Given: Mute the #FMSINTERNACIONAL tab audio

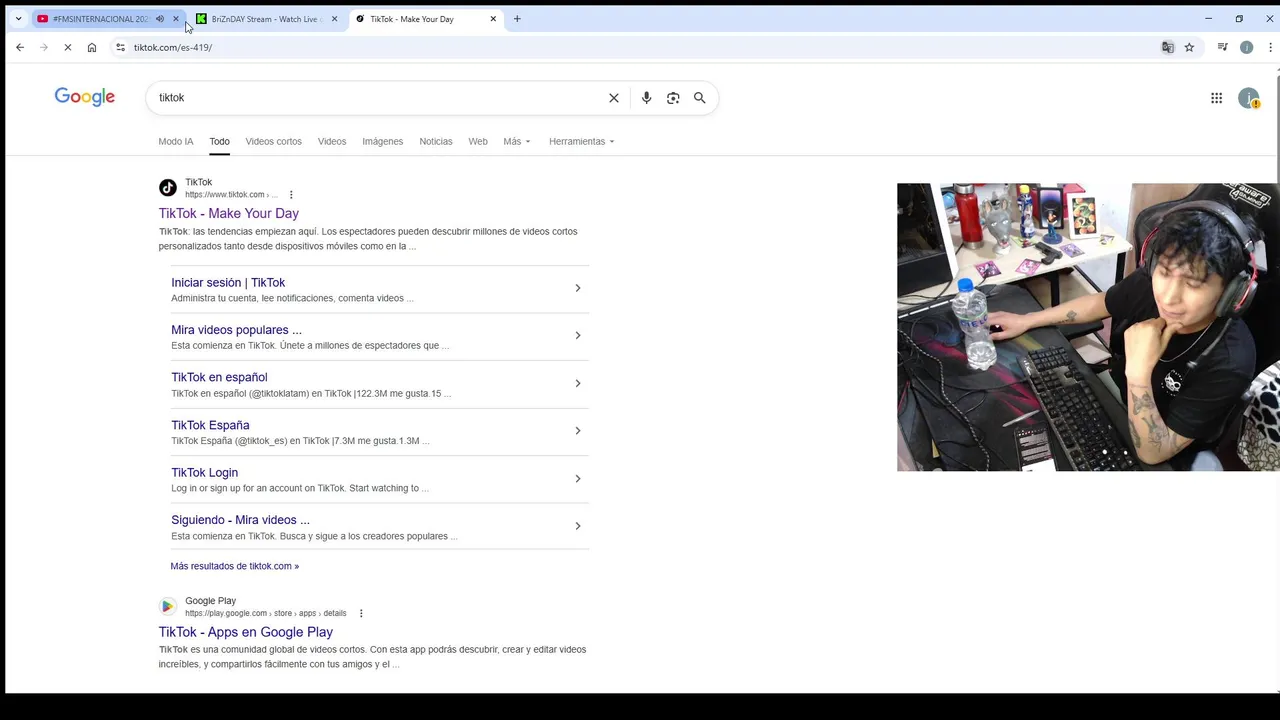Looking at the screenshot, I should pyautogui.click(x=160, y=19).
